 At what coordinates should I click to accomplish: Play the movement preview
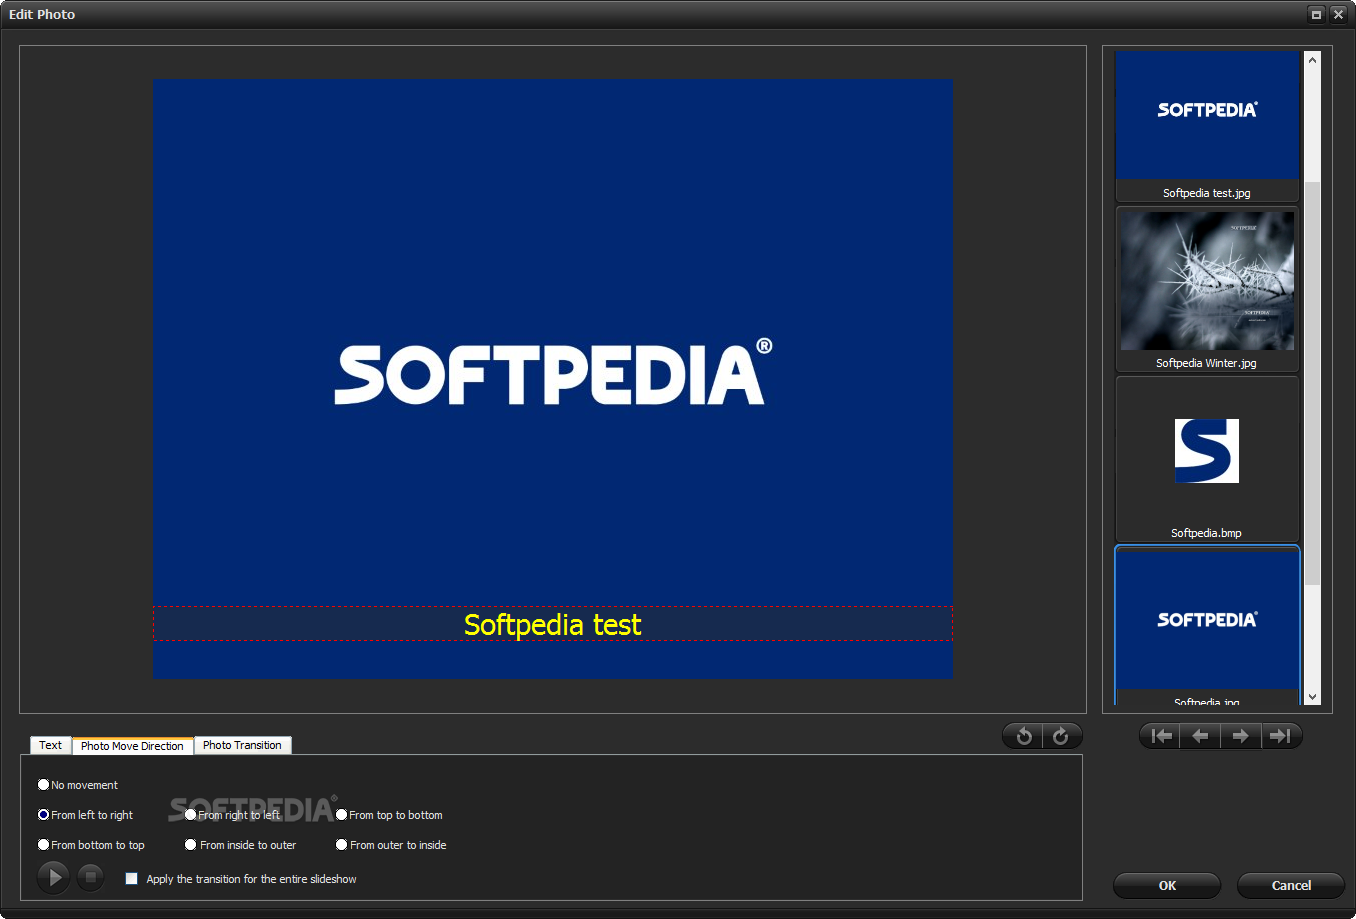[54, 877]
